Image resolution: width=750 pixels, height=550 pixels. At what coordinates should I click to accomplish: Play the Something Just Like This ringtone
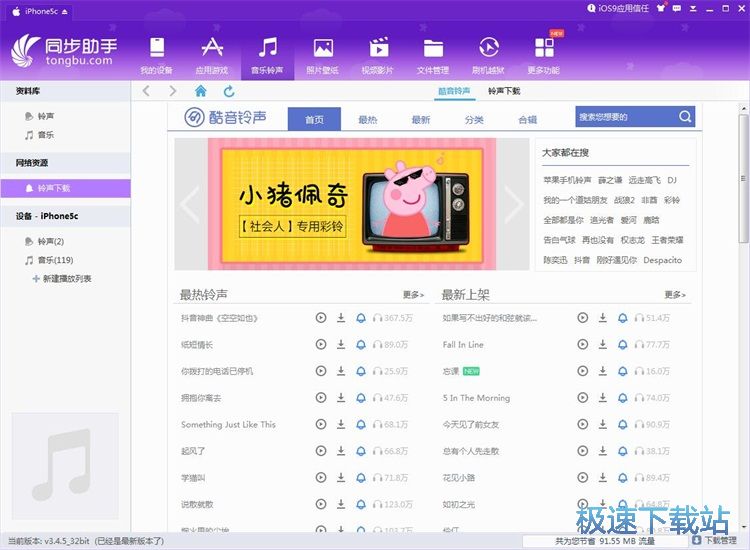(321, 424)
